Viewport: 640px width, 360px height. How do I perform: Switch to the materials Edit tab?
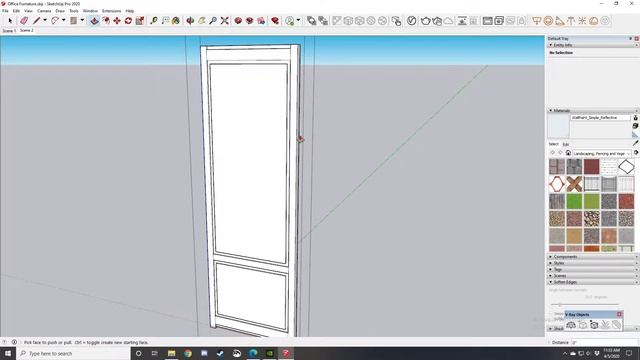[566, 144]
